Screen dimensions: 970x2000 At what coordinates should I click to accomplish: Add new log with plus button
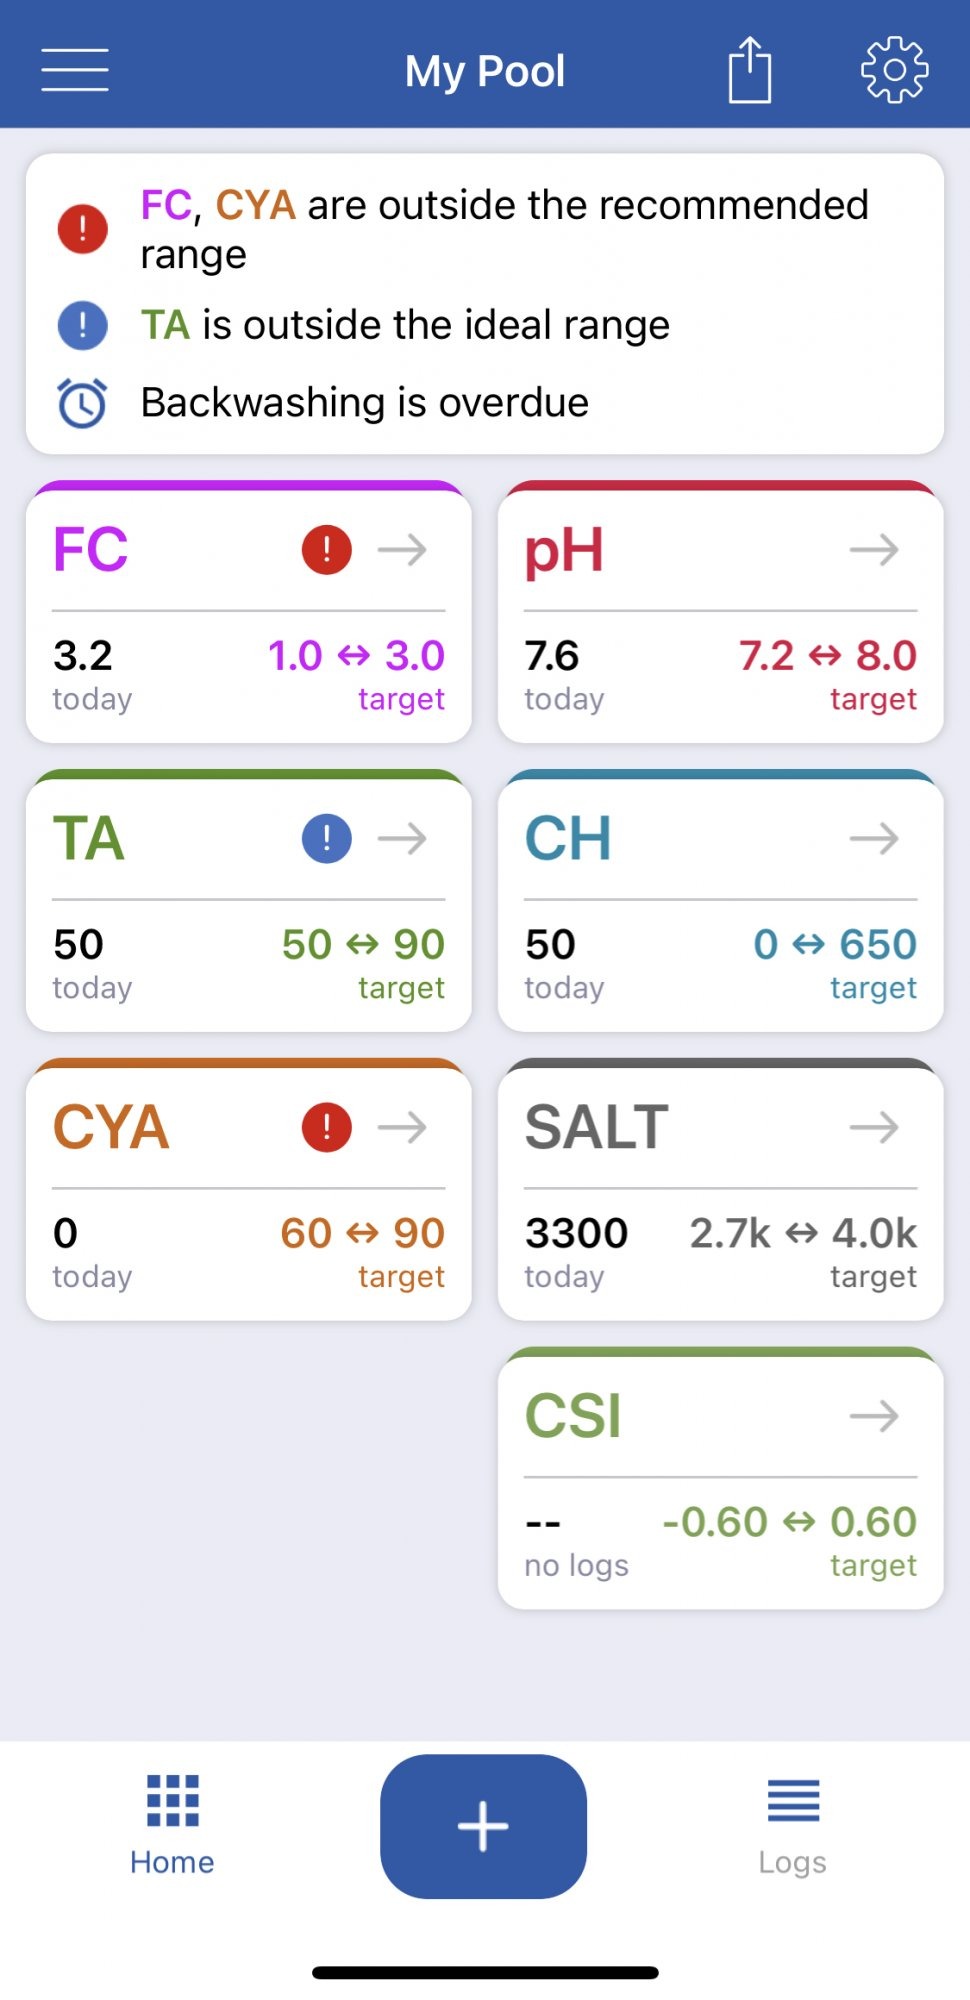483,1826
